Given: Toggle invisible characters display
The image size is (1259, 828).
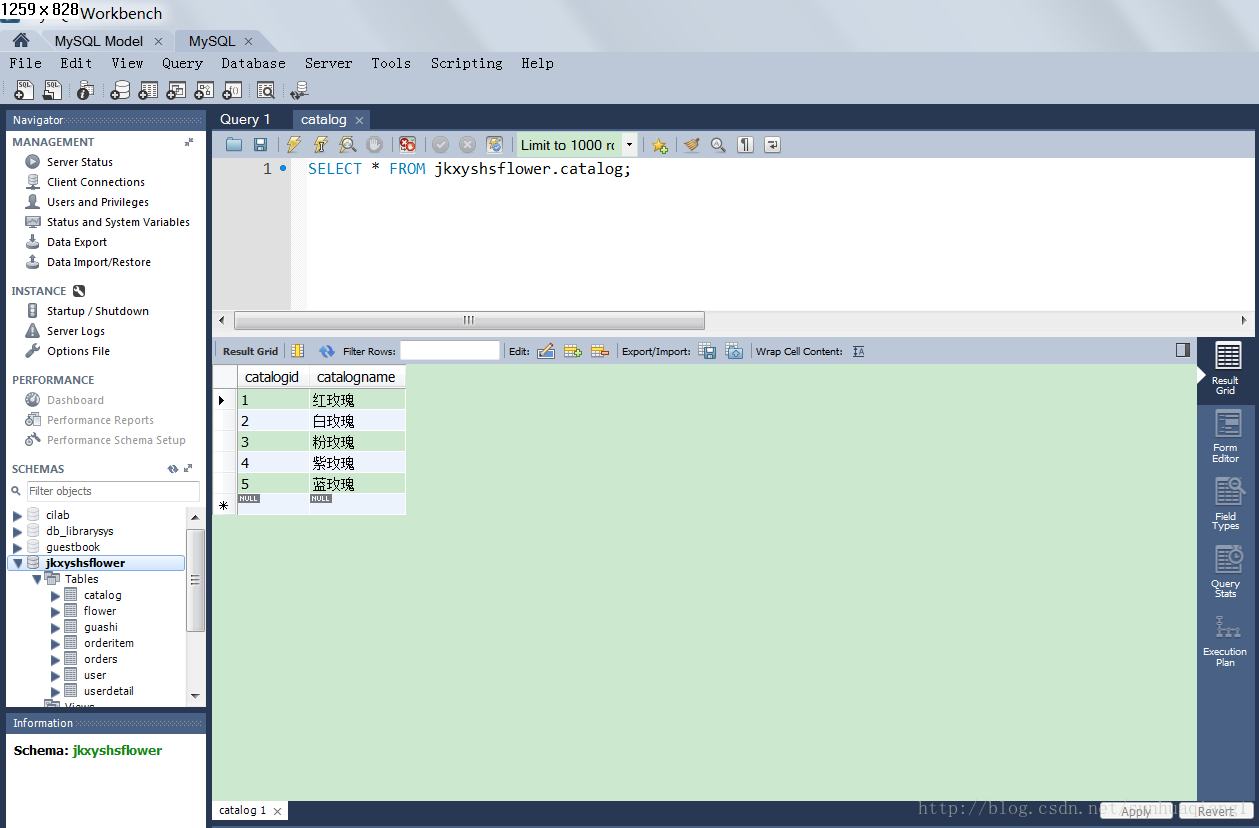Looking at the screenshot, I should 745,145.
